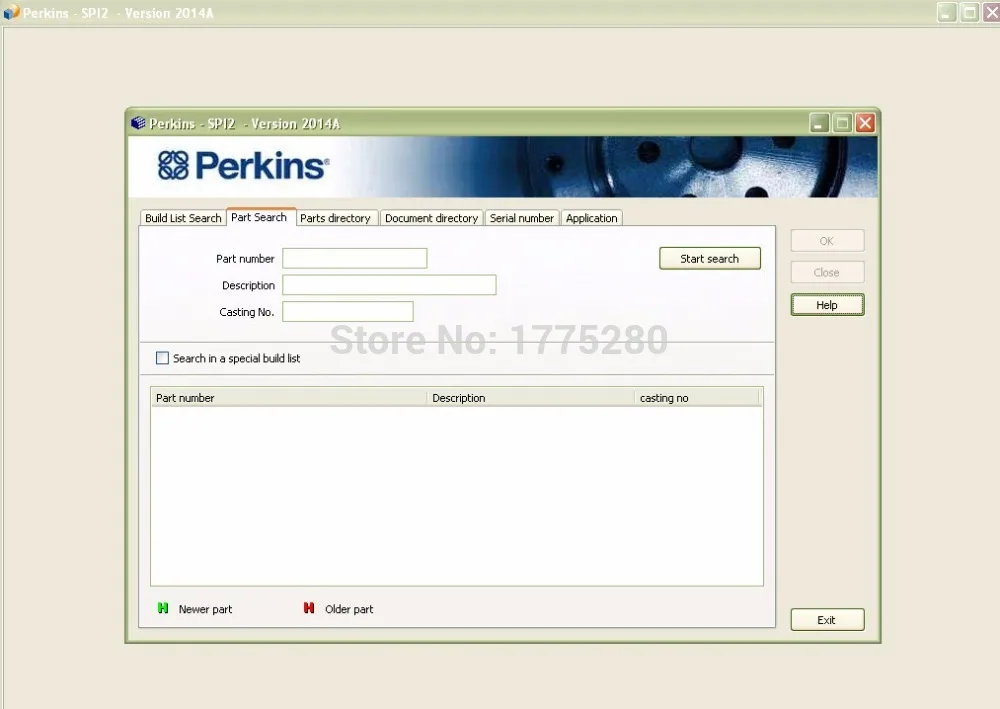Viewport: 1000px width, 709px height.
Task: Click the greyed-out OK button
Action: click(827, 241)
